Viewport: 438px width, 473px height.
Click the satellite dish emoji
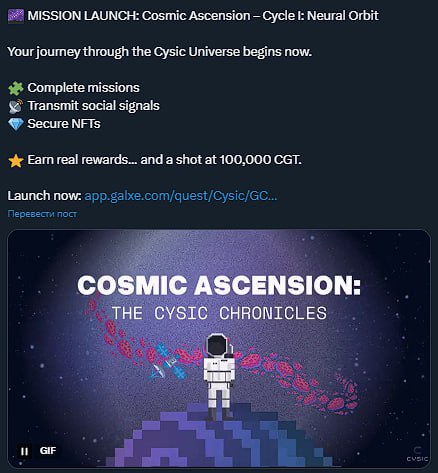[x=16, y=106]
